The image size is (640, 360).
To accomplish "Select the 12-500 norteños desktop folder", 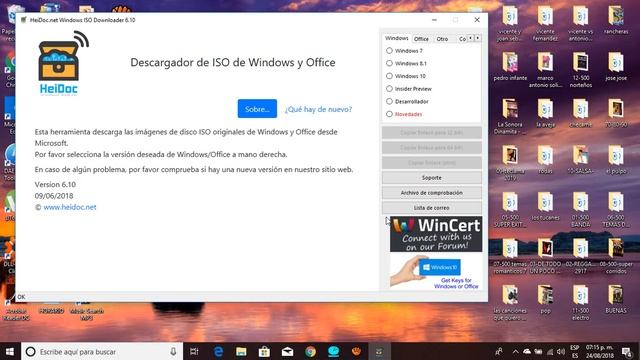I will pyautogui.click(x=580, y=70).
